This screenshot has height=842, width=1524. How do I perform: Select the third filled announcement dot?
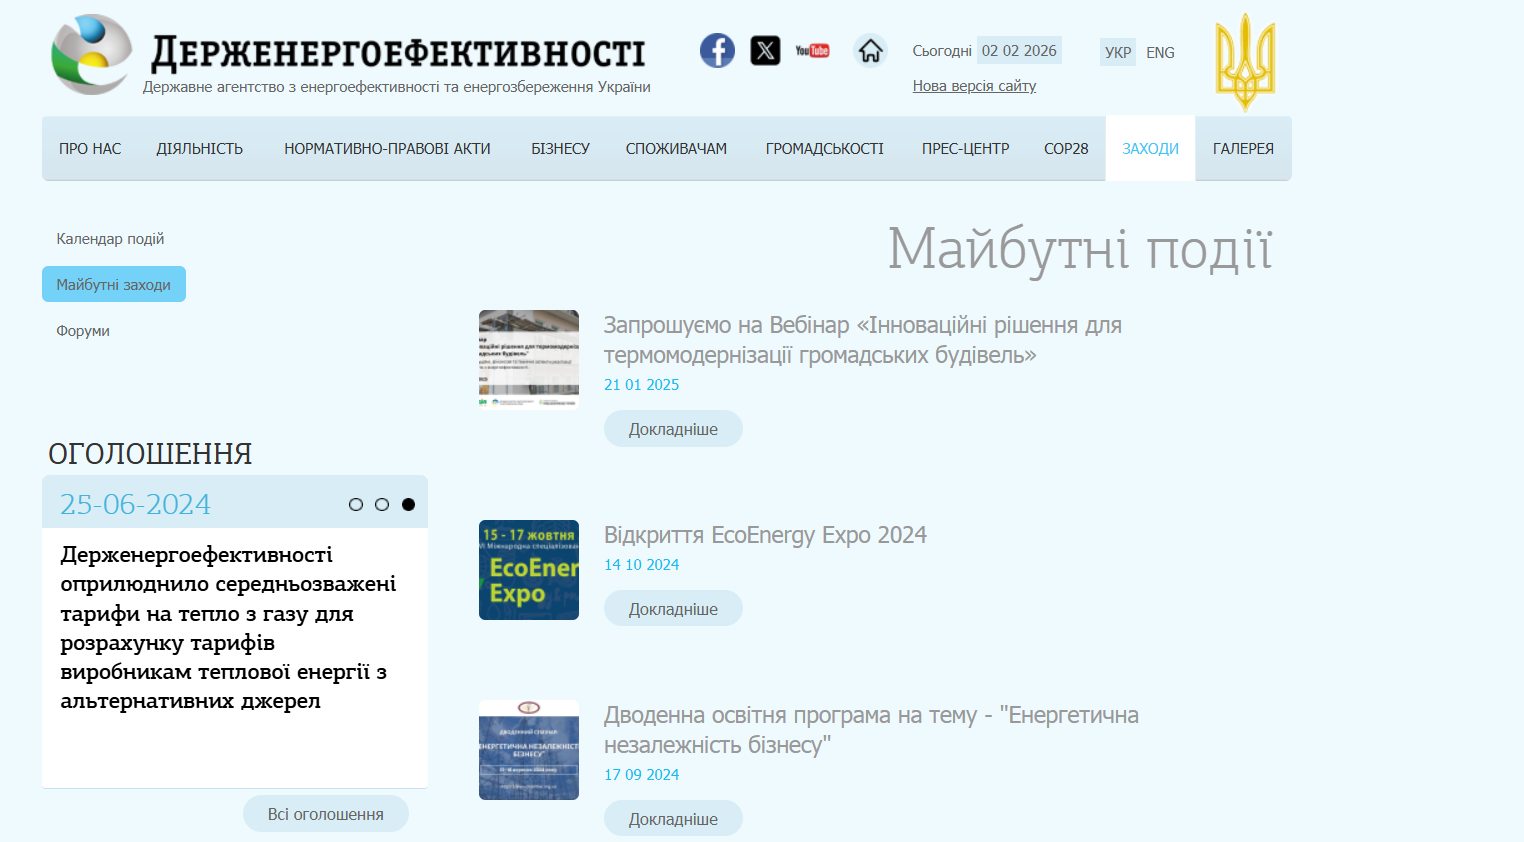pyautogui.click(x=408, y=505)
